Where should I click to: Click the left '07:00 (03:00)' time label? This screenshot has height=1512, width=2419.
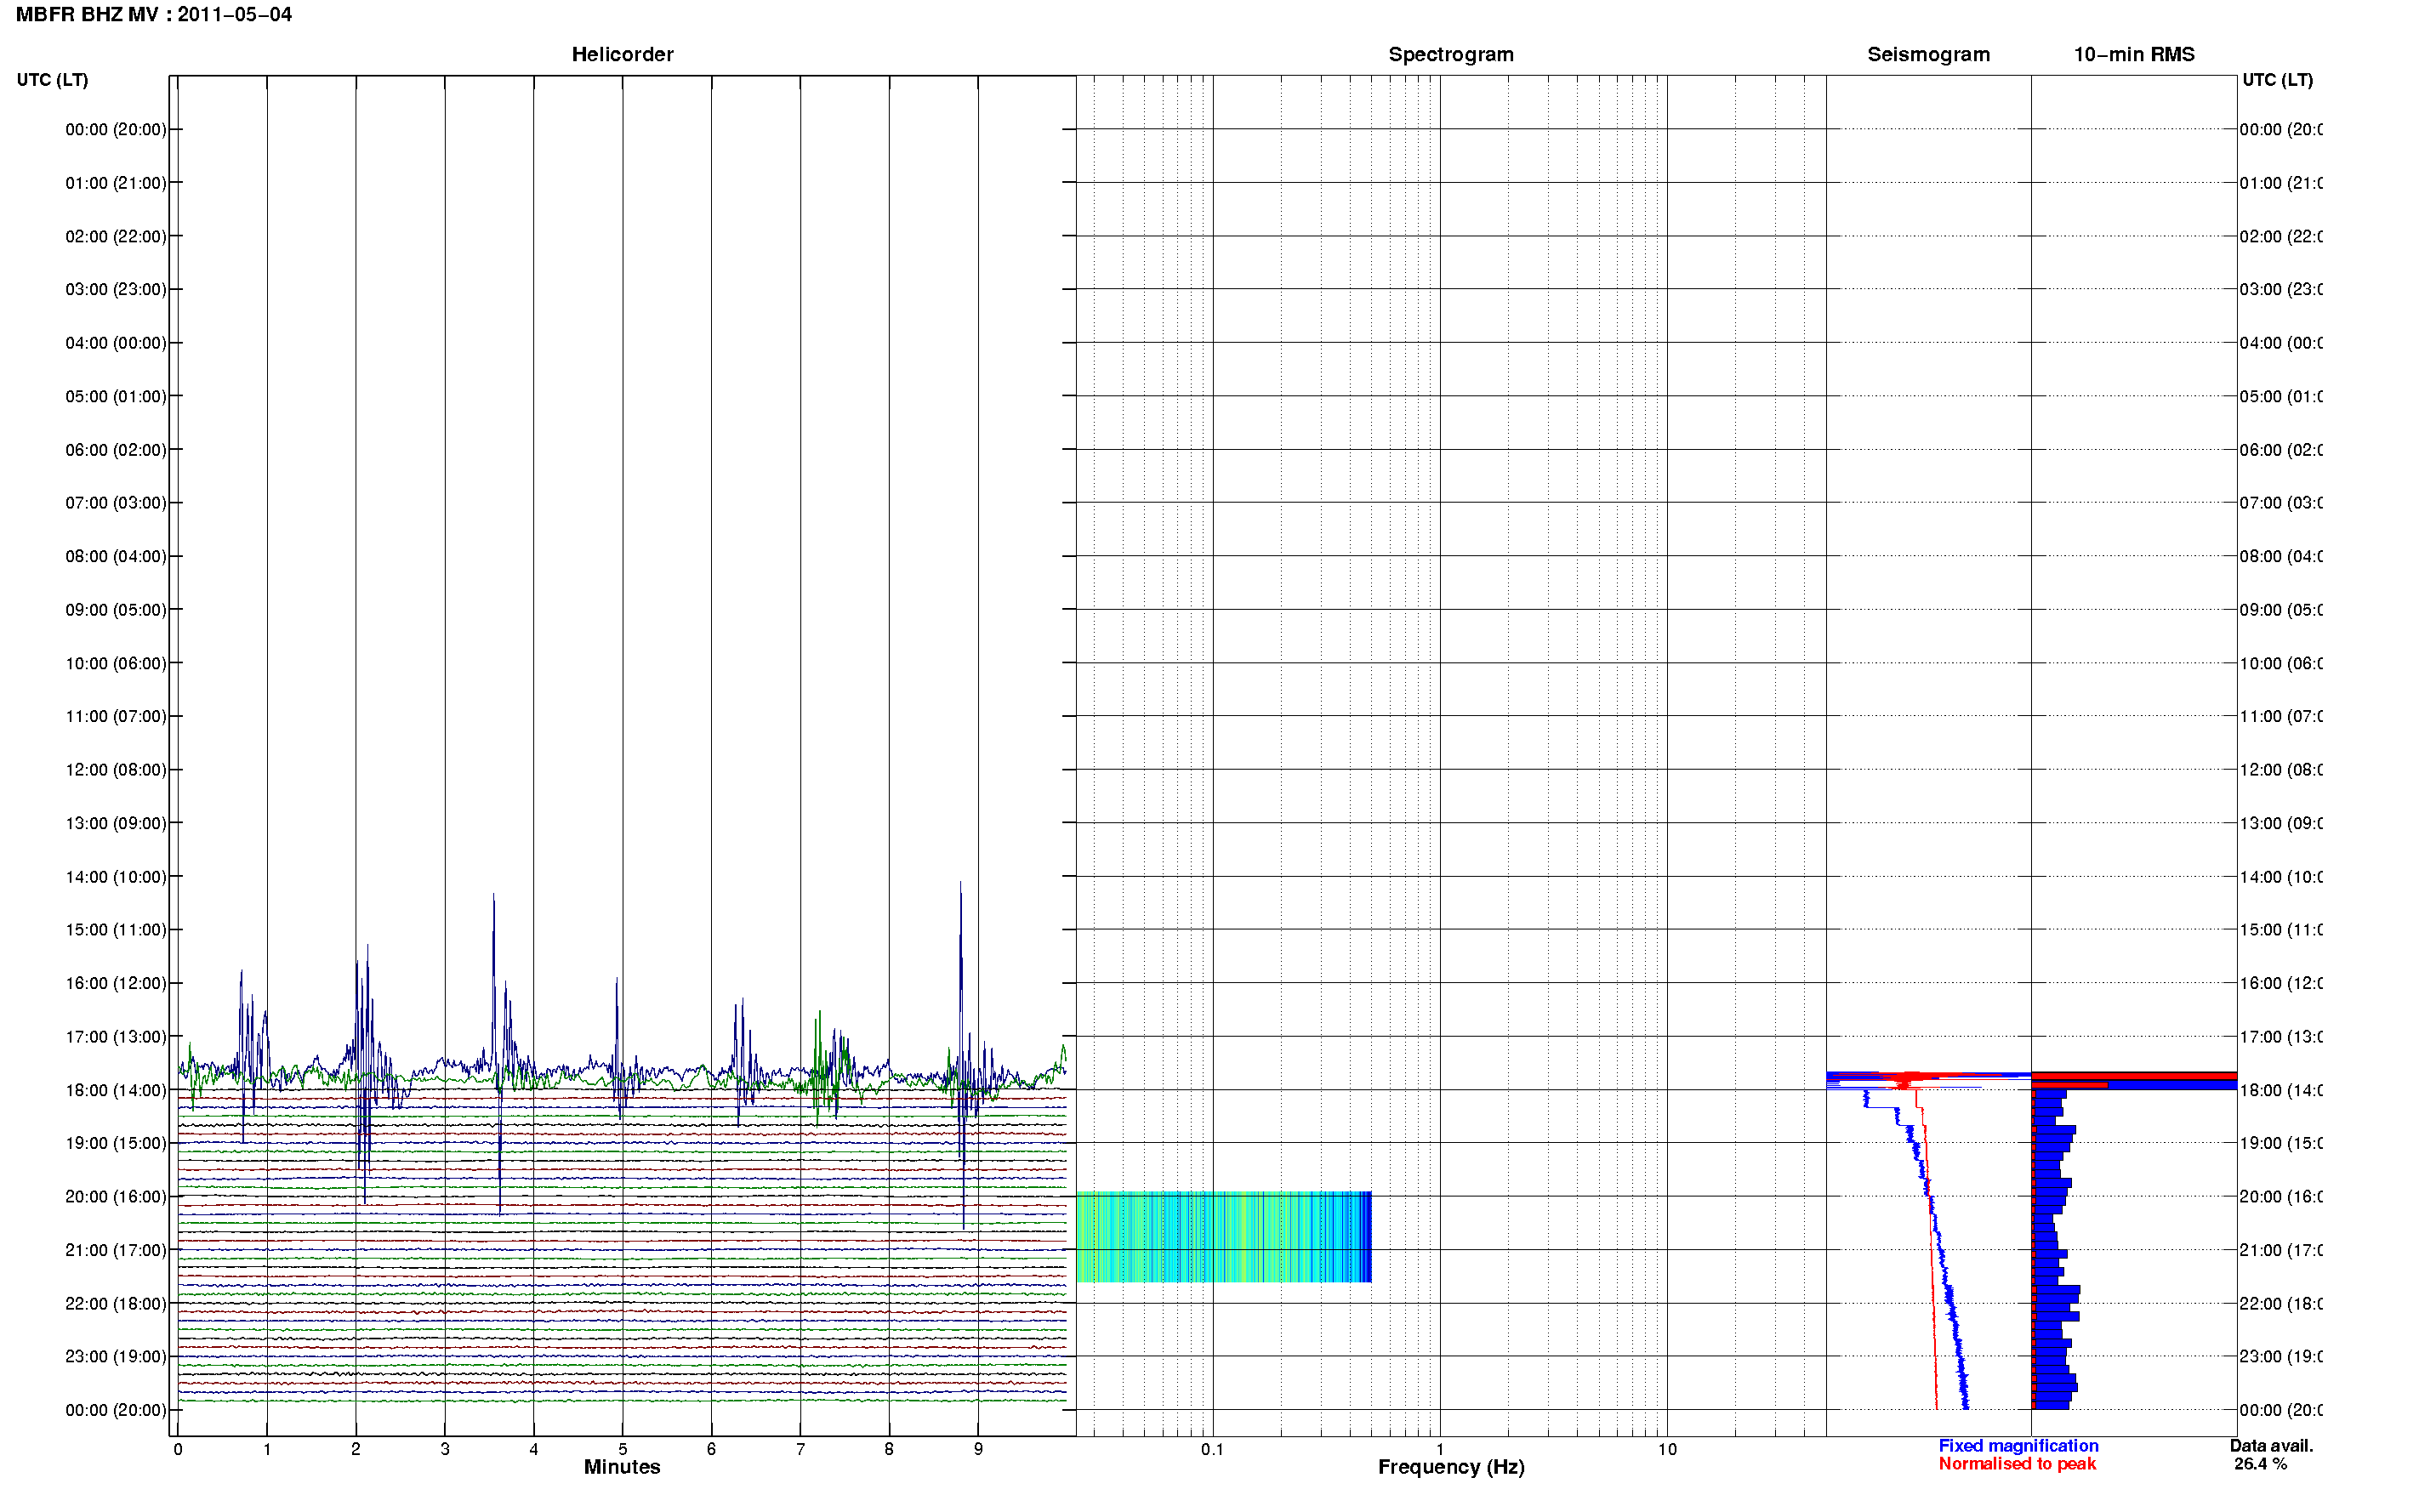116,503
